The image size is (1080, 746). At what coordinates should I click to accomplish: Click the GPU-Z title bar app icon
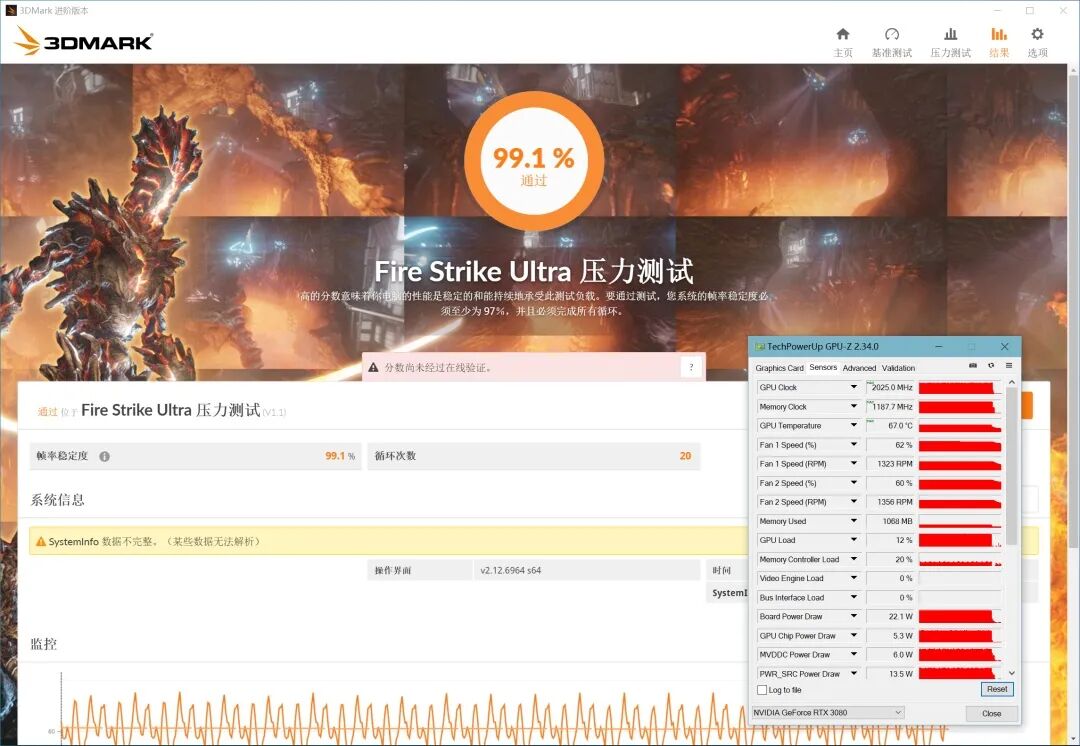point(760,346)
